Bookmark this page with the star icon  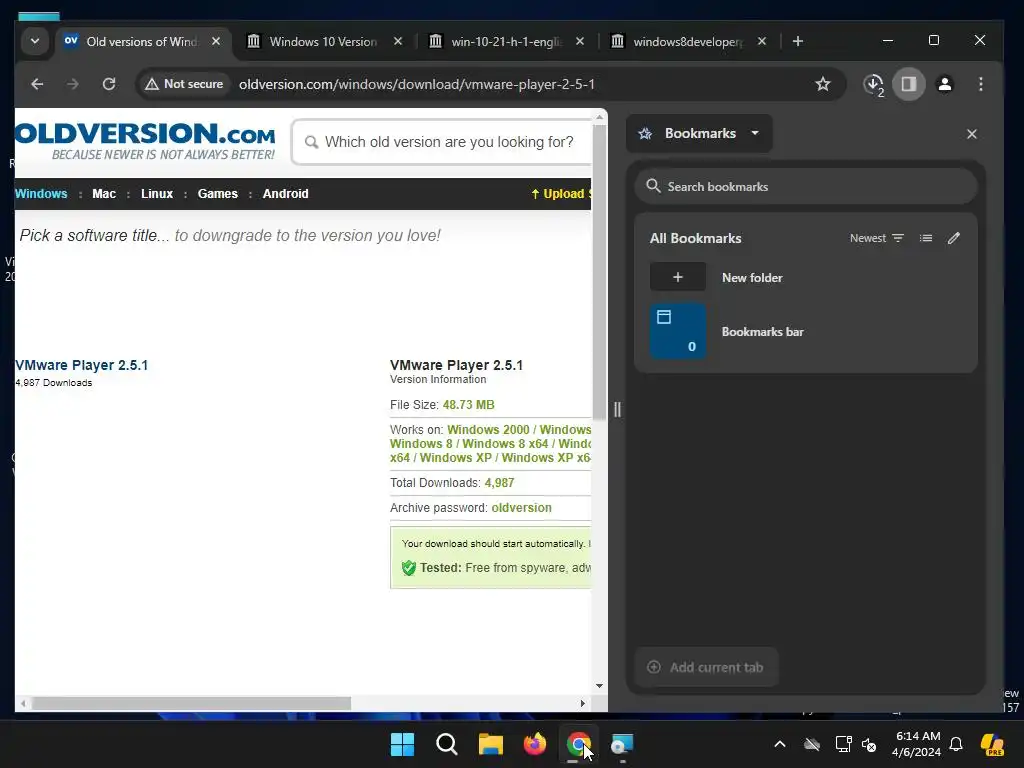[823, 84]
